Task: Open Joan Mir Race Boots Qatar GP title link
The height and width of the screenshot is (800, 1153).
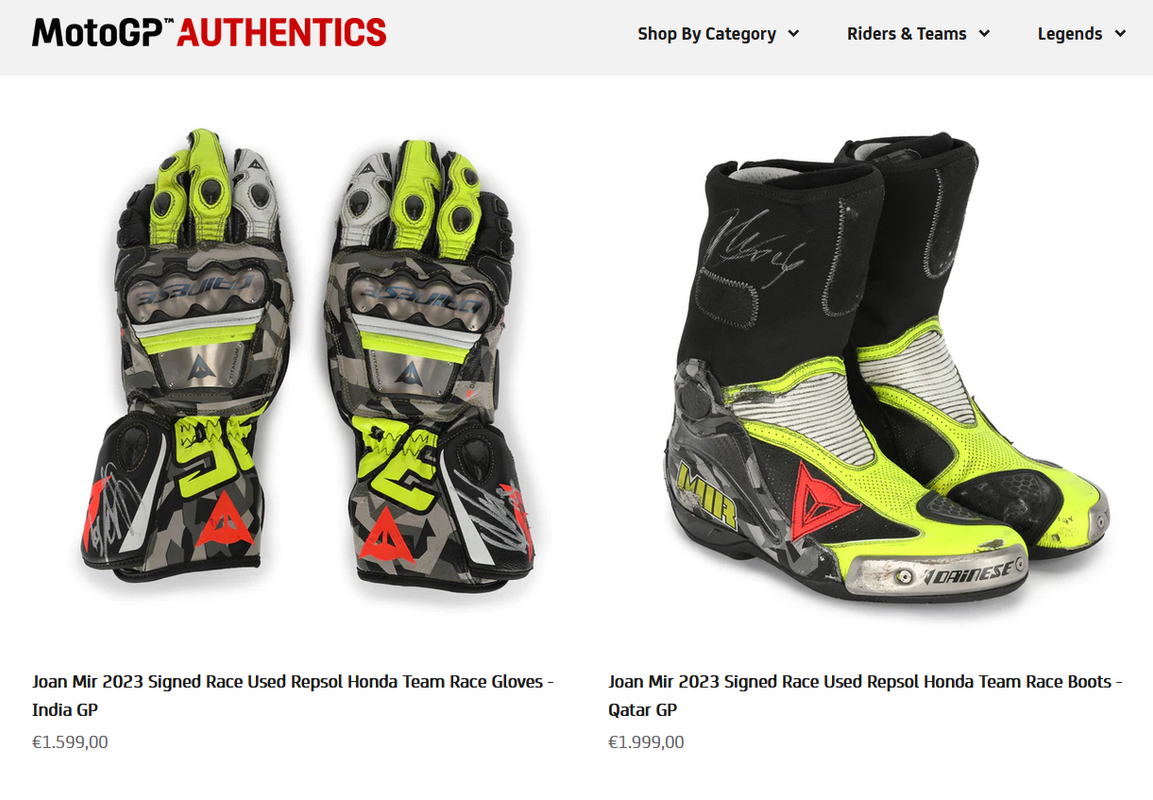Action: coord(865,696)
